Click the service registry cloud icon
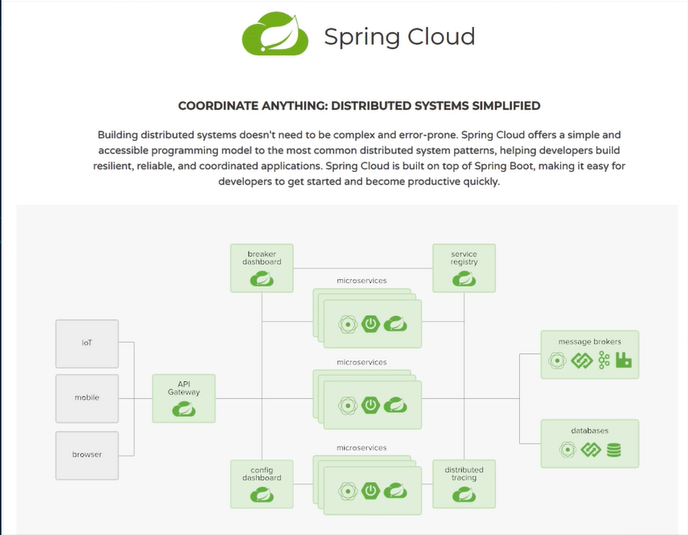The height and width of the screenshot is (535, 688). pos(463,279)
